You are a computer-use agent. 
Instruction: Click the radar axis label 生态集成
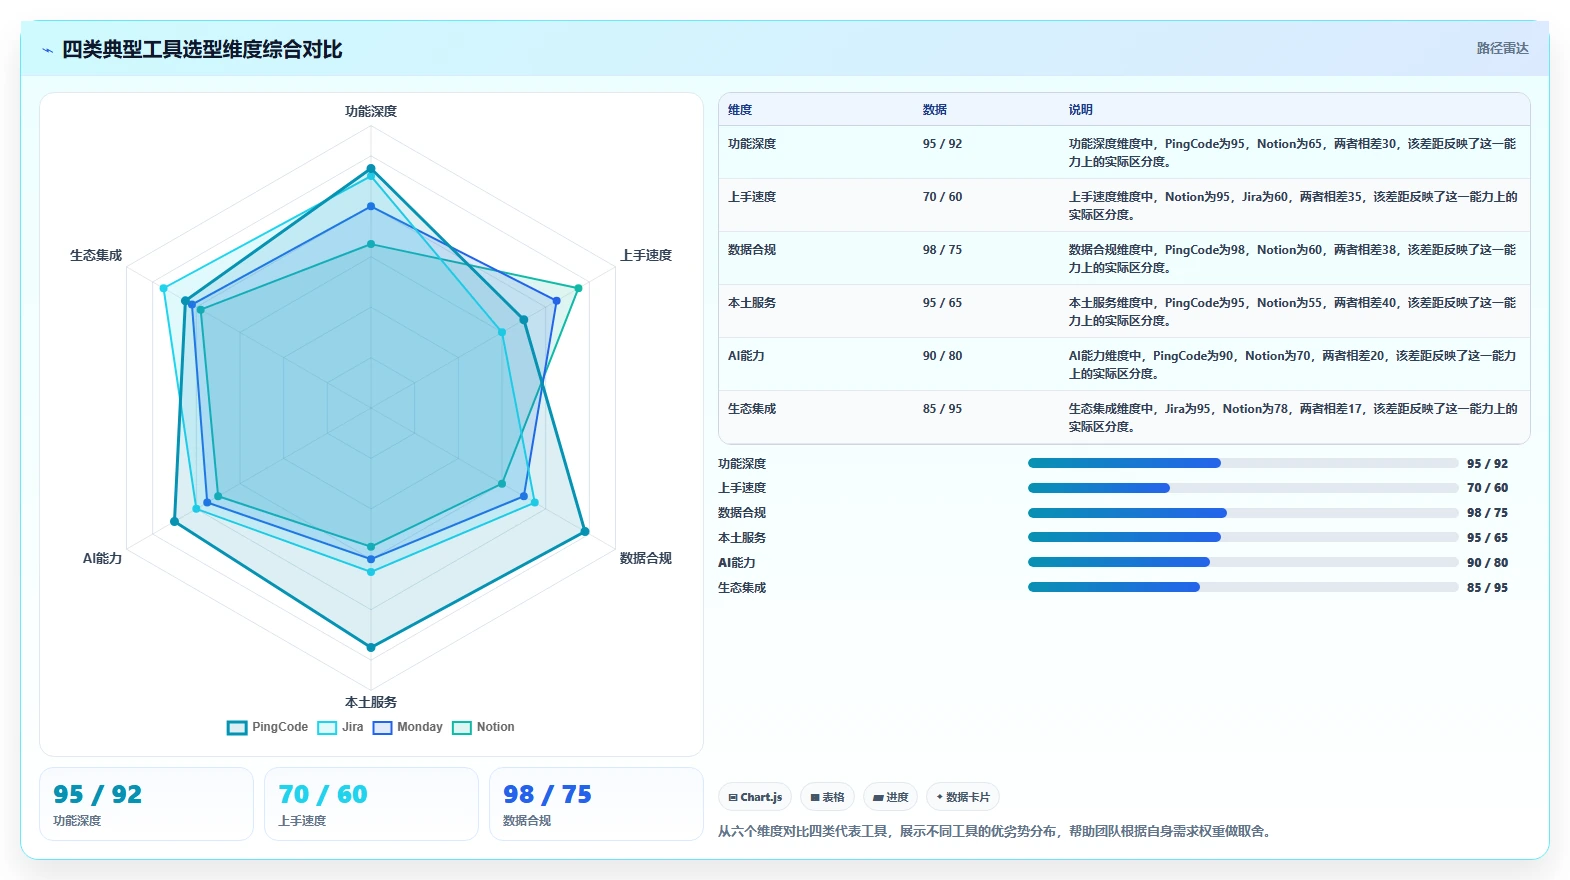coord(96,255)
